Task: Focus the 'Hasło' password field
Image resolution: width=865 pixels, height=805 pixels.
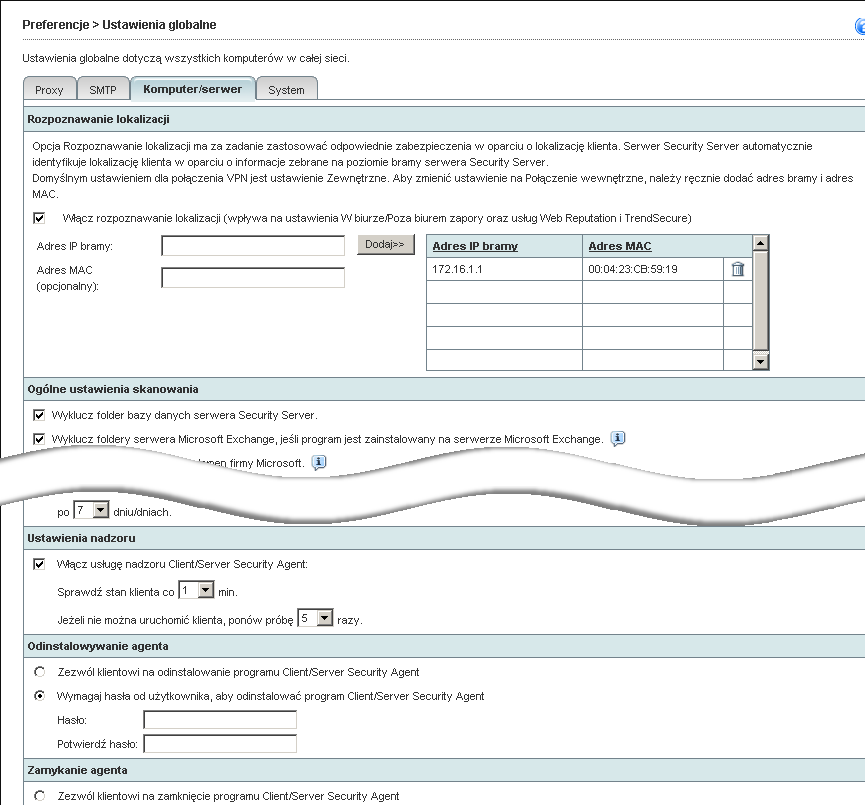Action: 220,719
